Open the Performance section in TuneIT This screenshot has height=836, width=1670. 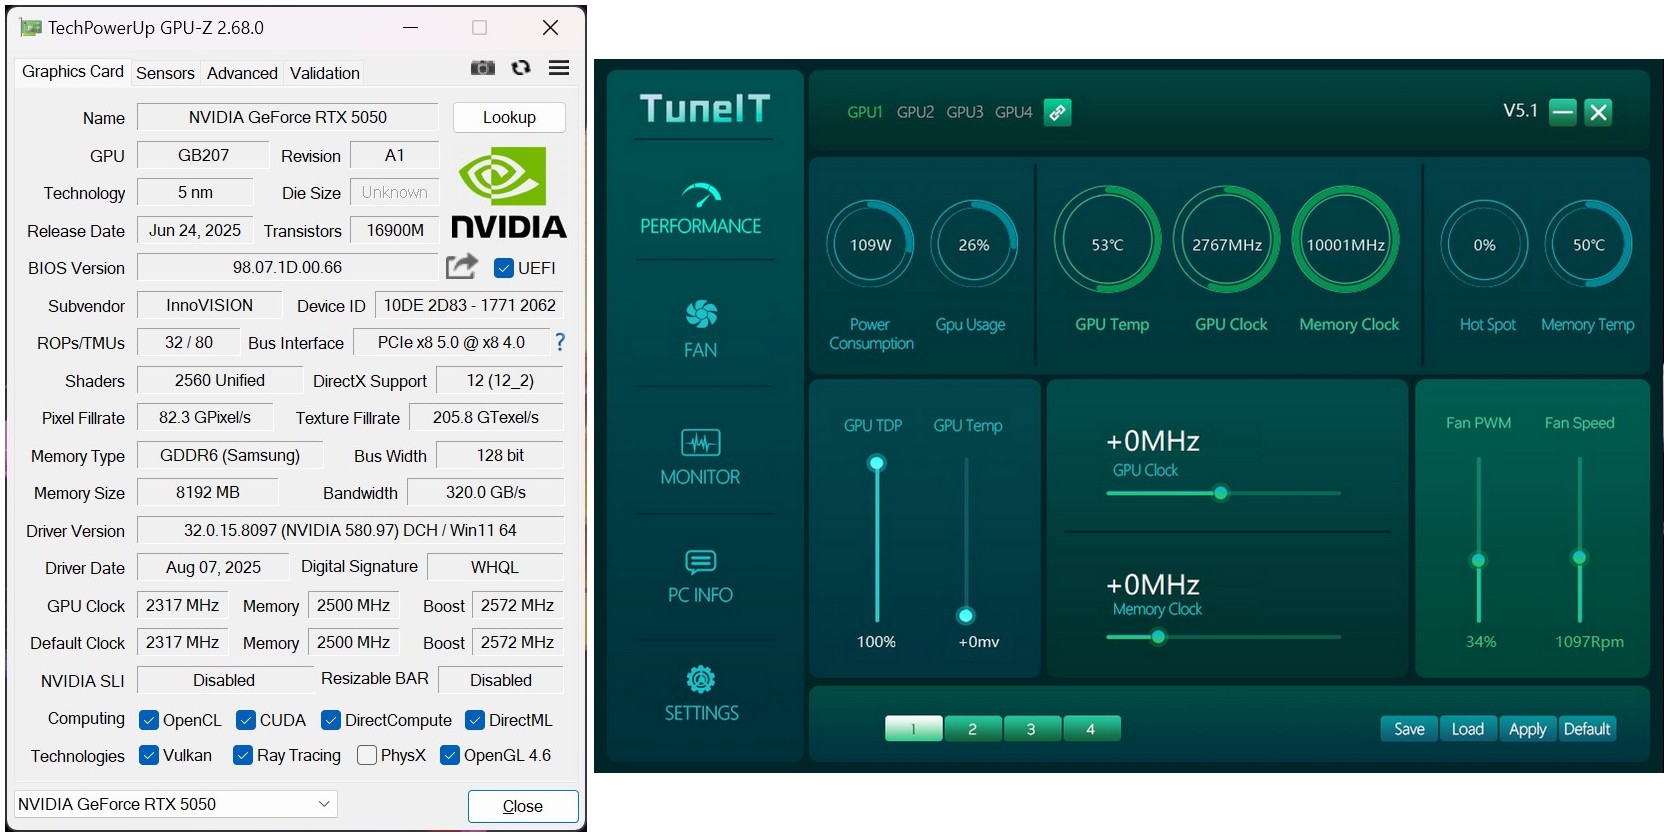pyautogui.click(x=701, y=208)
